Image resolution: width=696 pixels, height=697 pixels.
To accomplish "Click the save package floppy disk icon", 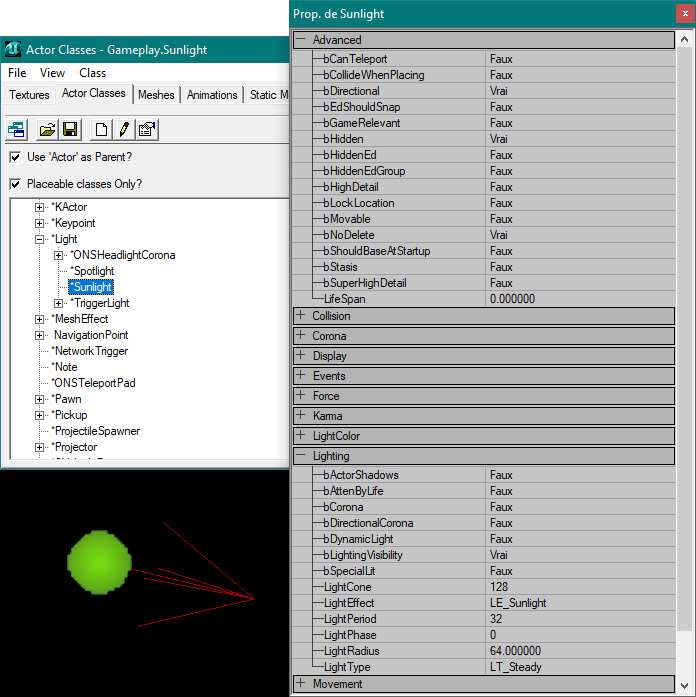I will (x=70, y=129).
